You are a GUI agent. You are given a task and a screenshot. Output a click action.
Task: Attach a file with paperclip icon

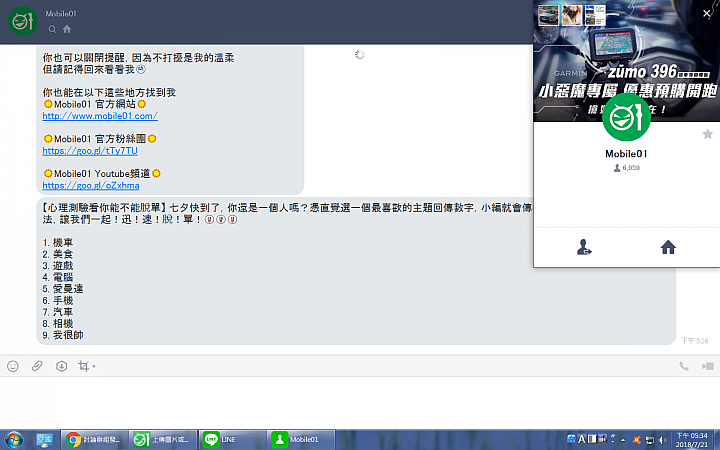(x=37, y=366)
